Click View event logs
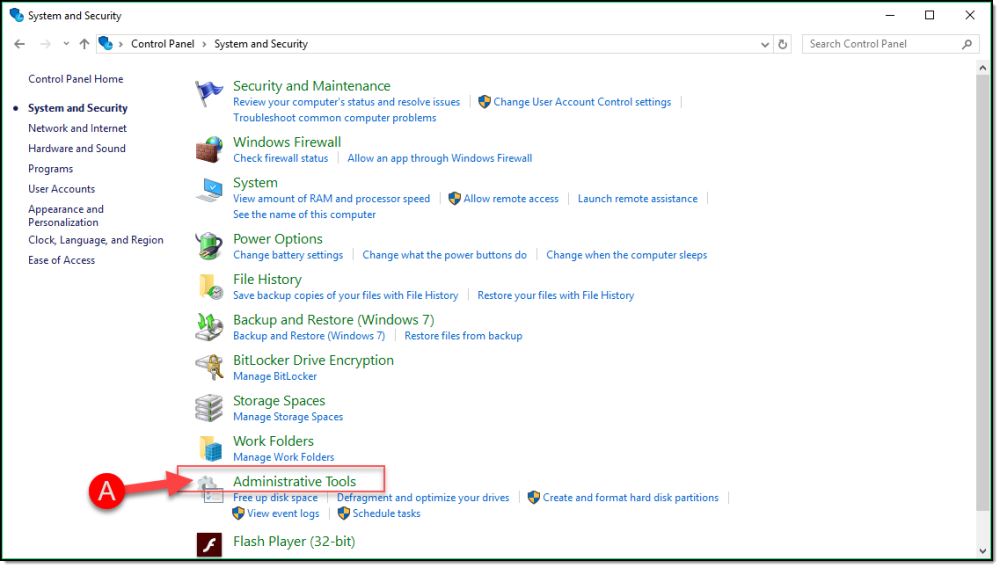Image resolution: width=1000 pixels, height=568 pixels. [x=283, y=514]
